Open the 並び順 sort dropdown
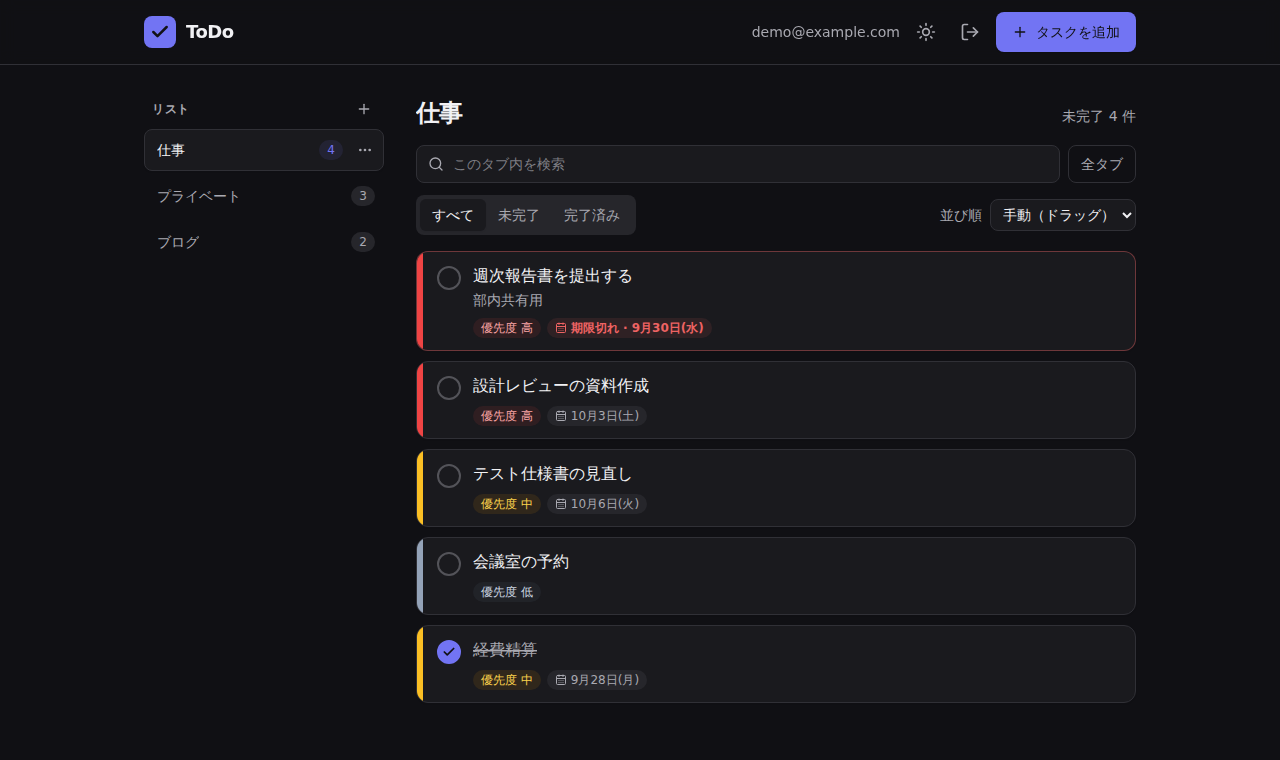1280x760 pixels. pos(1063,215)
